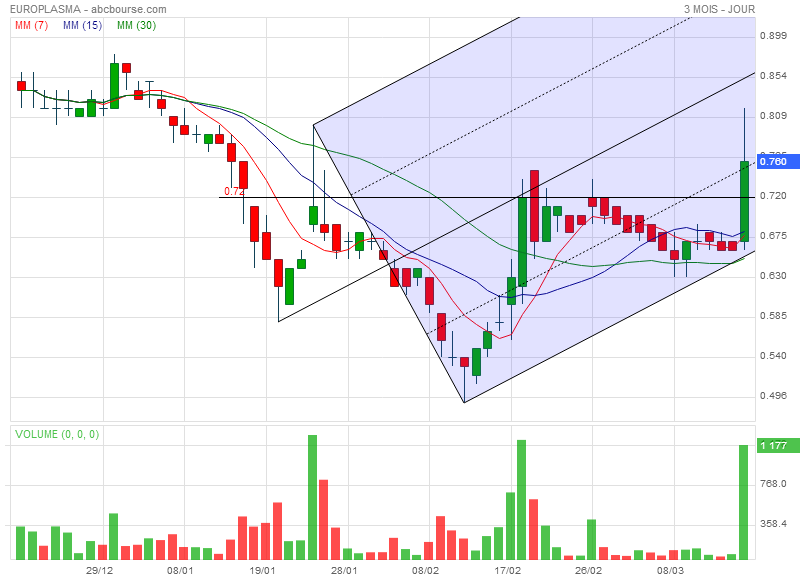Click the 26/02 date axis label

(x=588, y=570)
